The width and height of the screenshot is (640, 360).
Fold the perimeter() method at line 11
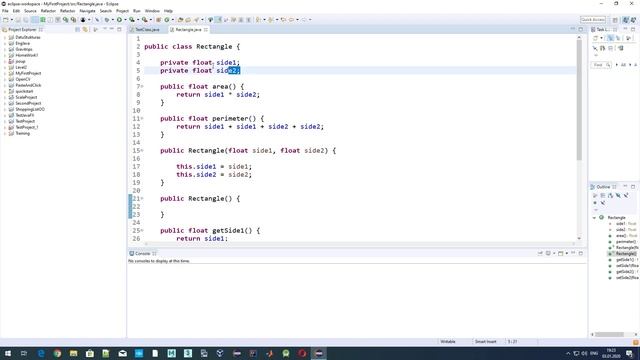coord(142,118)
